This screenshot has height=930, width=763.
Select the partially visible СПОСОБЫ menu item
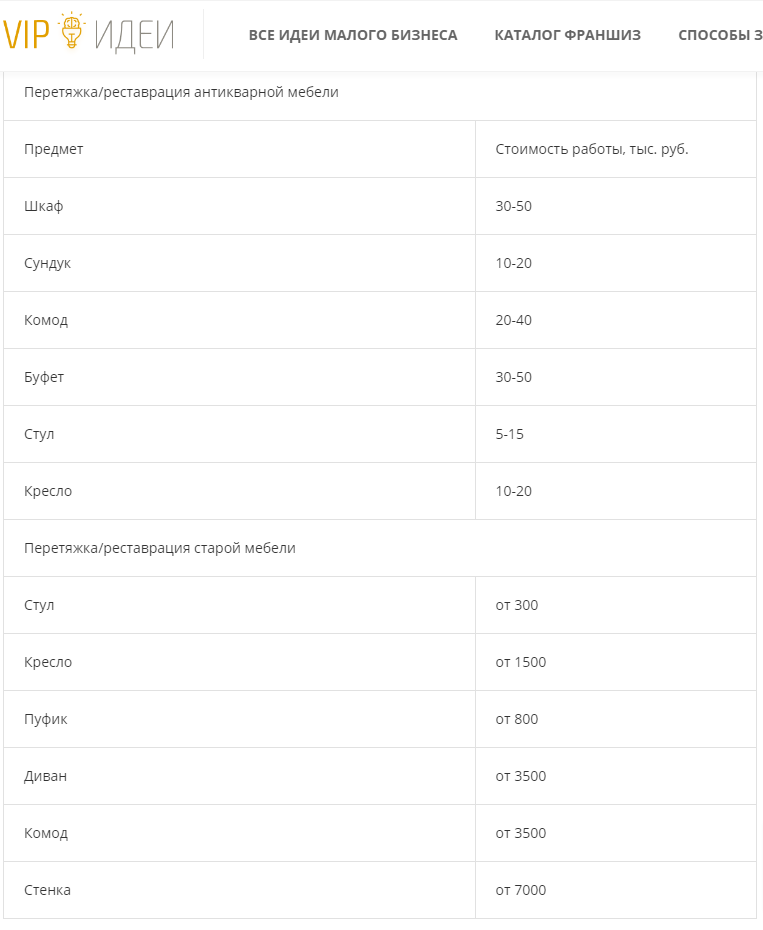720,35
